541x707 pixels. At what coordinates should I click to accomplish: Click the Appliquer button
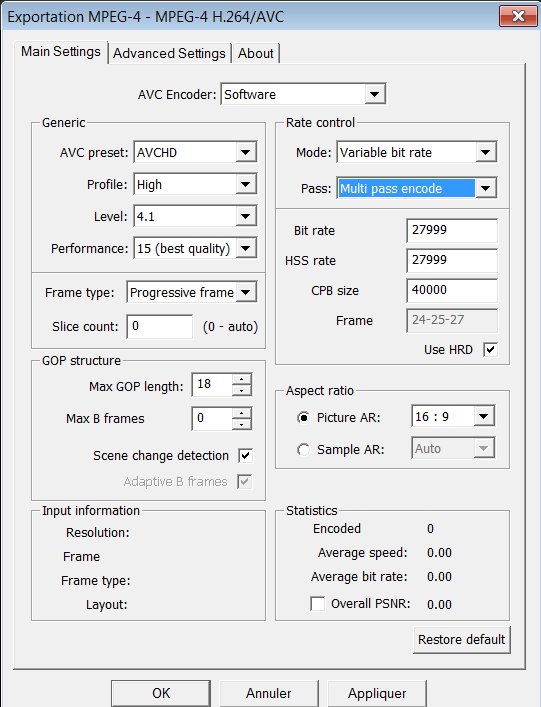pos(377,693)
